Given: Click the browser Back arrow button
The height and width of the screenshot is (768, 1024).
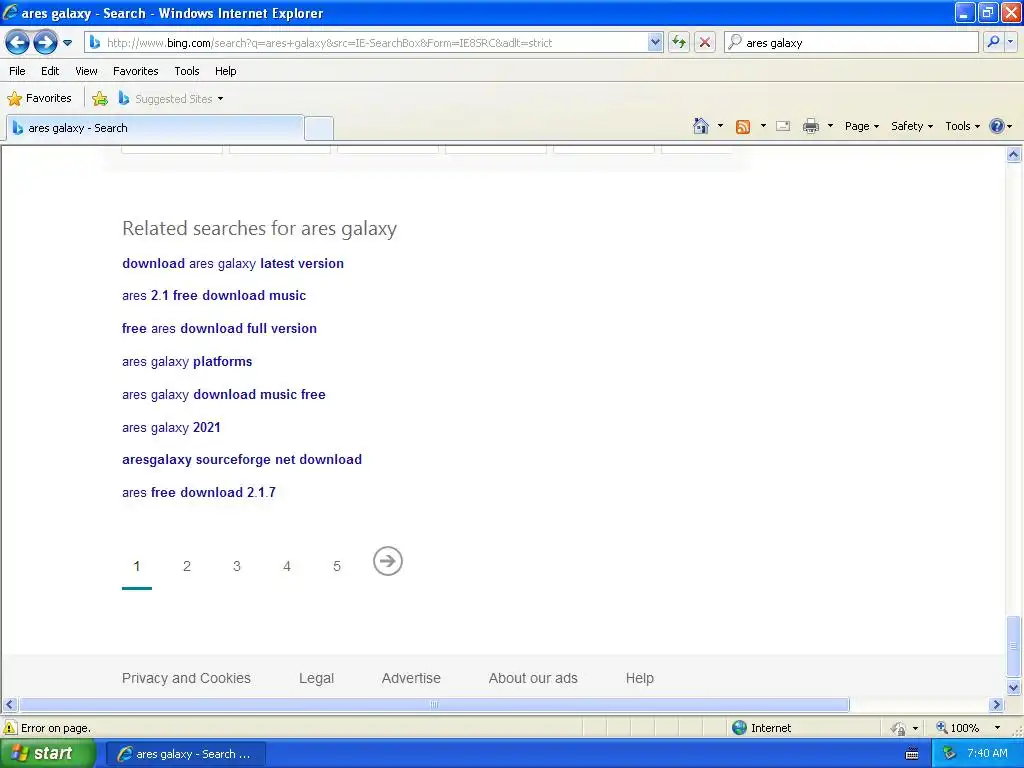Looking at the screenshot, I should pyautogui.click(x=18, y=43).
